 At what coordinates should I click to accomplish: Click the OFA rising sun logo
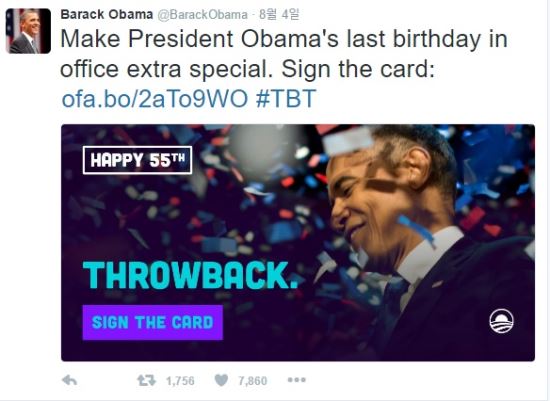coord(502,321)
